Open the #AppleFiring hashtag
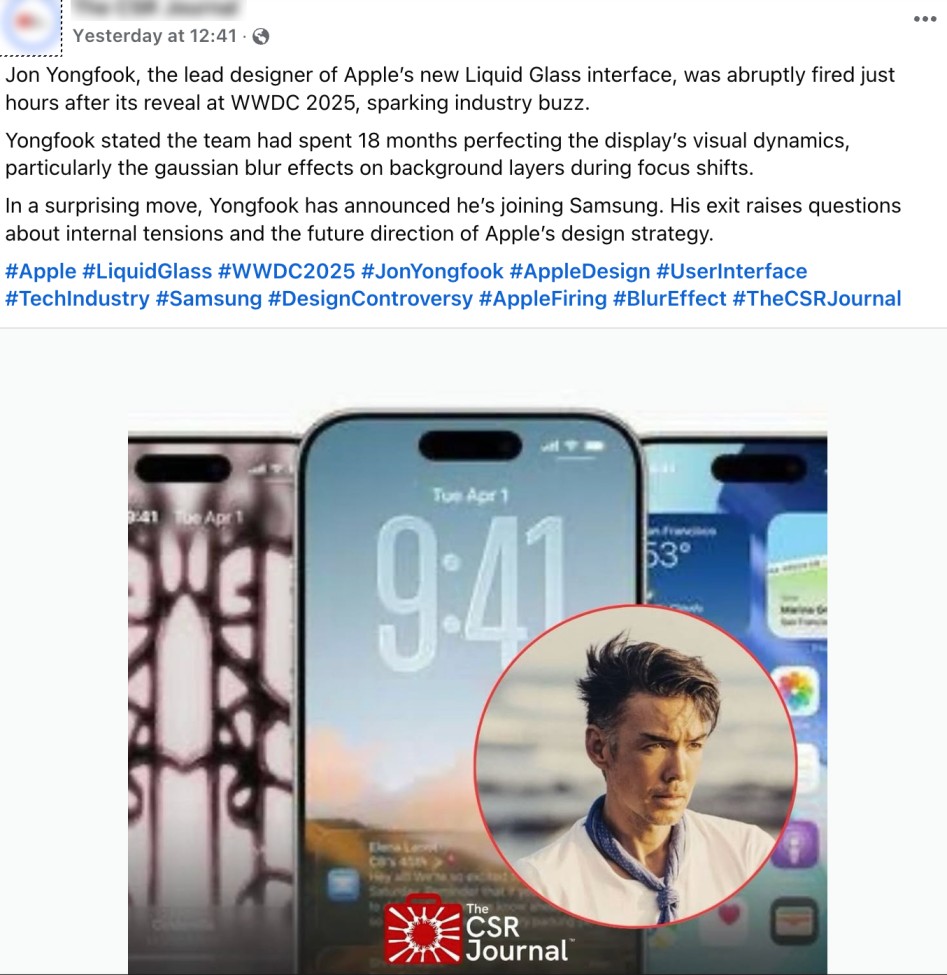The height and width of the screenshot is (975, 947). point(543,298)
